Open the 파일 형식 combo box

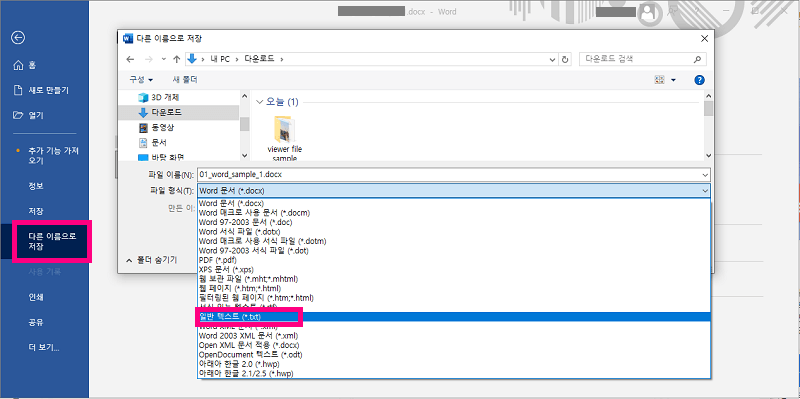point(454,191)
